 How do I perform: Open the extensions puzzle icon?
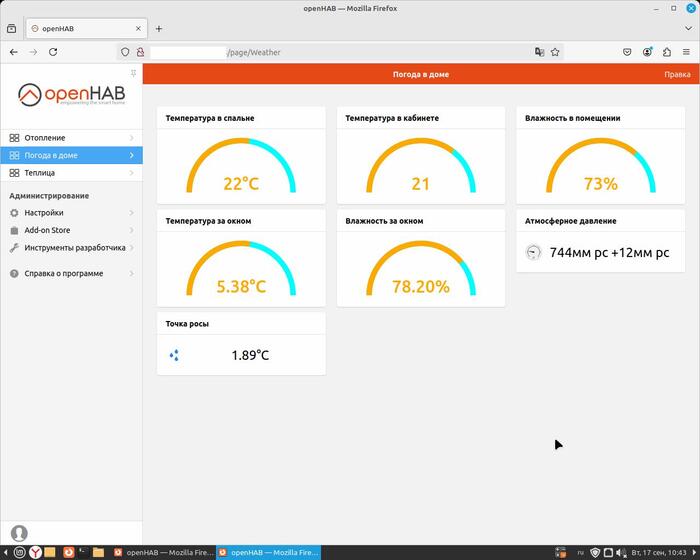pos(667,52)
